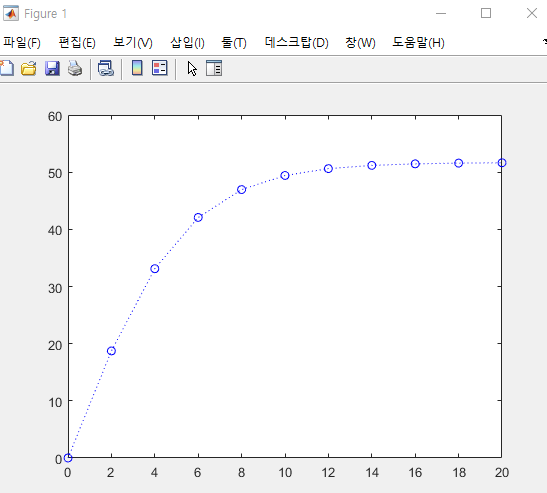Screen dimensions: 547x493
Task: Click the data marker at x=16
Action: (415, 164)
